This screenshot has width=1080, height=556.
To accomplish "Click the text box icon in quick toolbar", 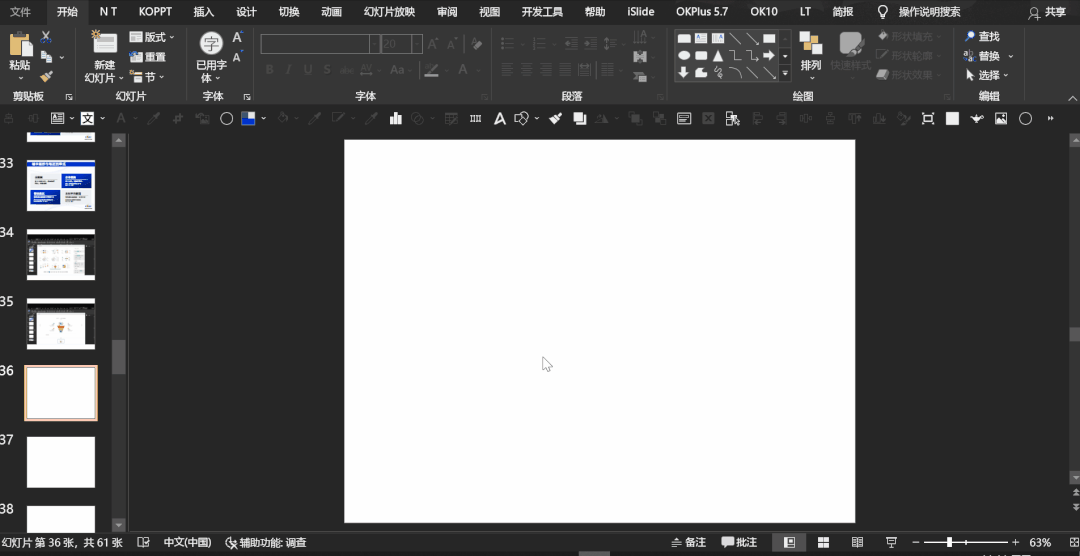I will pyautogui.click(x=57, y=119).
